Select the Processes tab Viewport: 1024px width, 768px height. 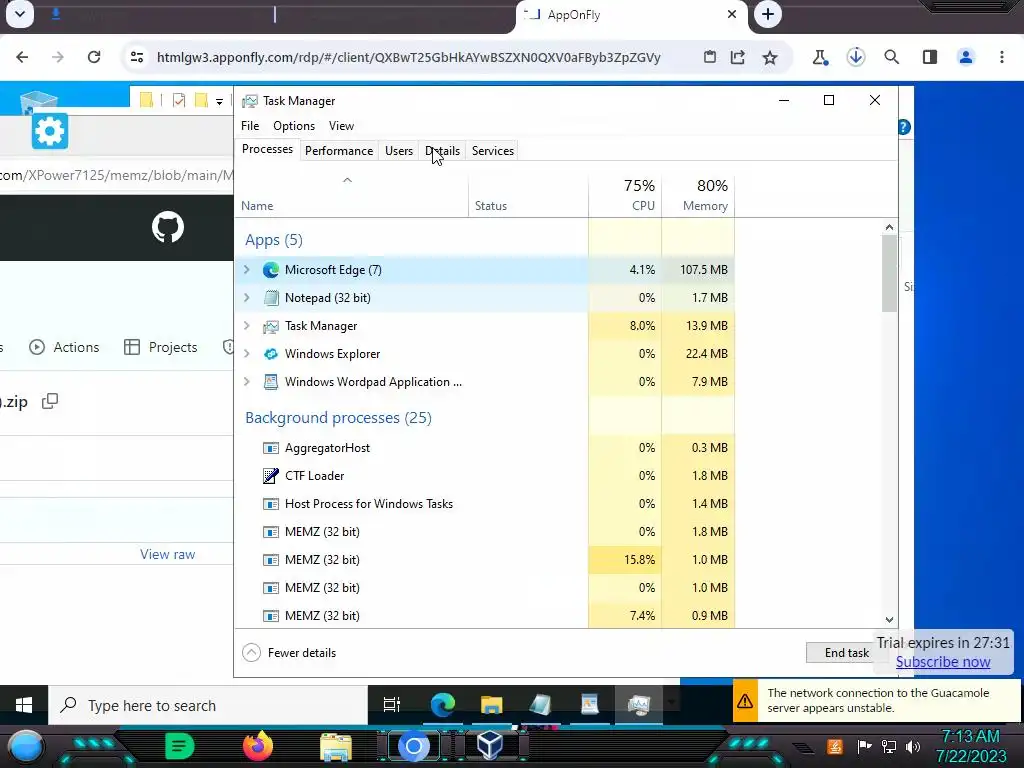(x=267, y=150)
